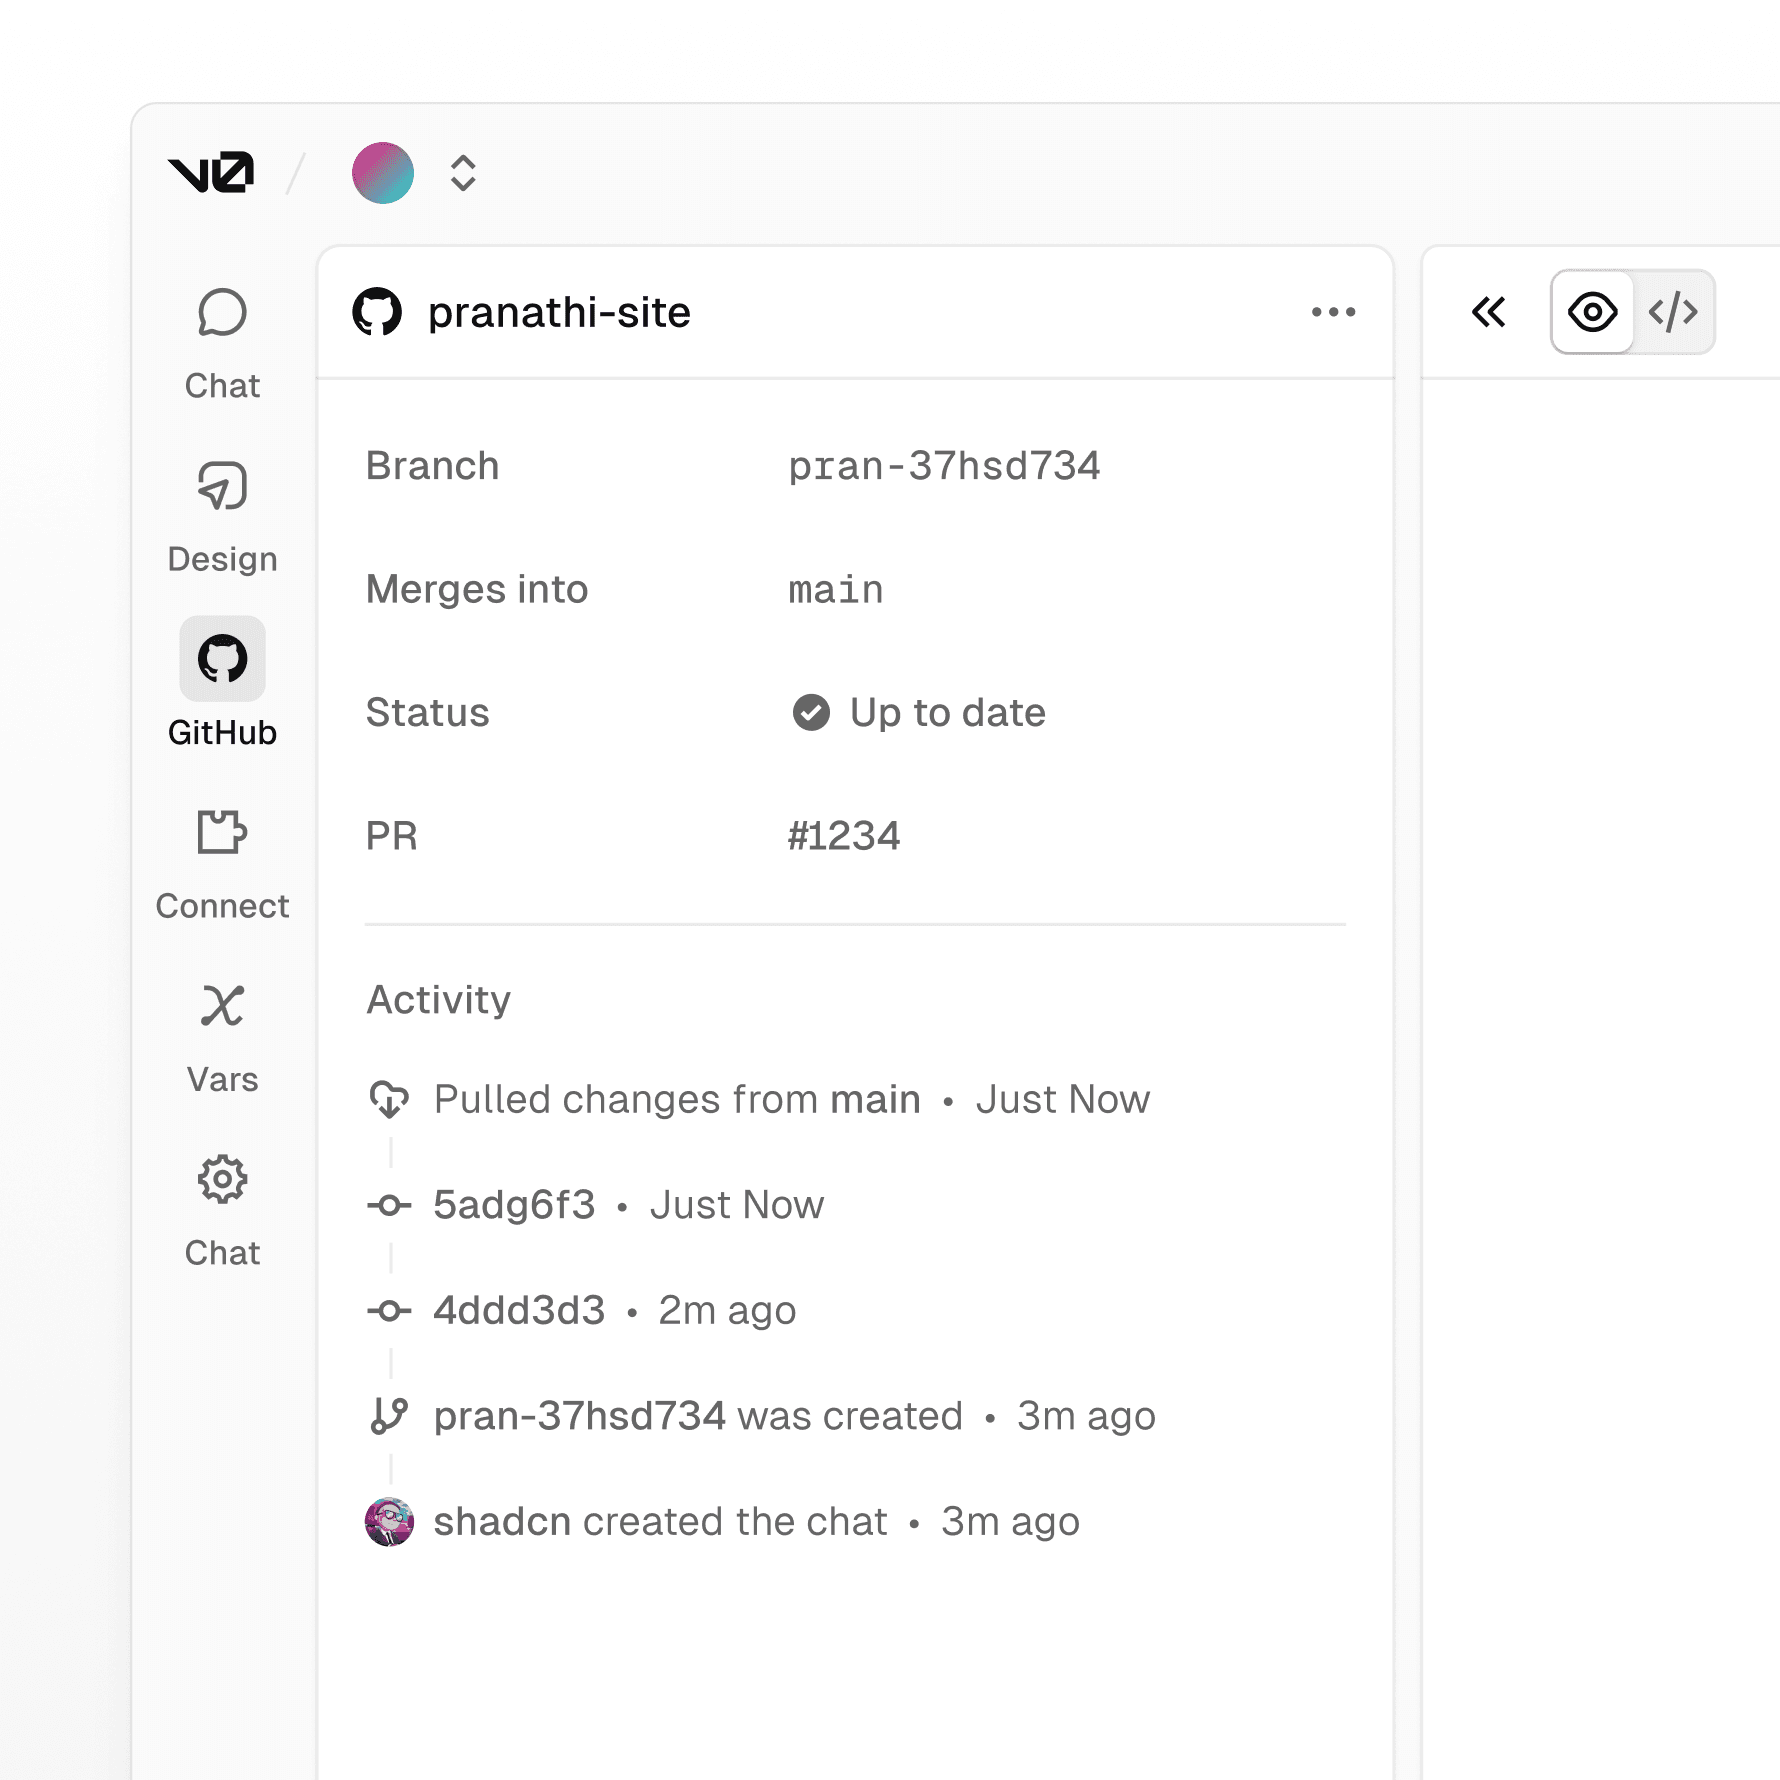The image size is (1780, 1780).
Task: Open commit 4ddd3d3
Action: [519, 1310]
